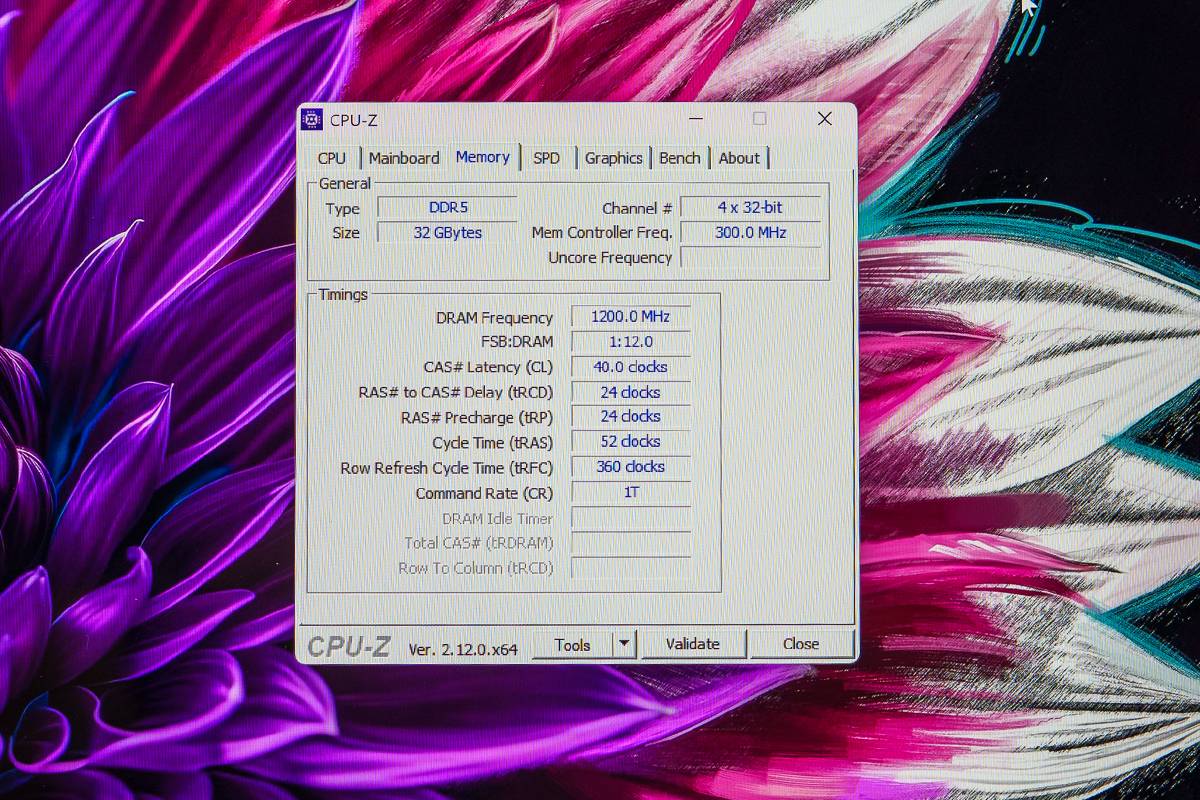
Task: Click the Validate button
Action: [693, 644]
